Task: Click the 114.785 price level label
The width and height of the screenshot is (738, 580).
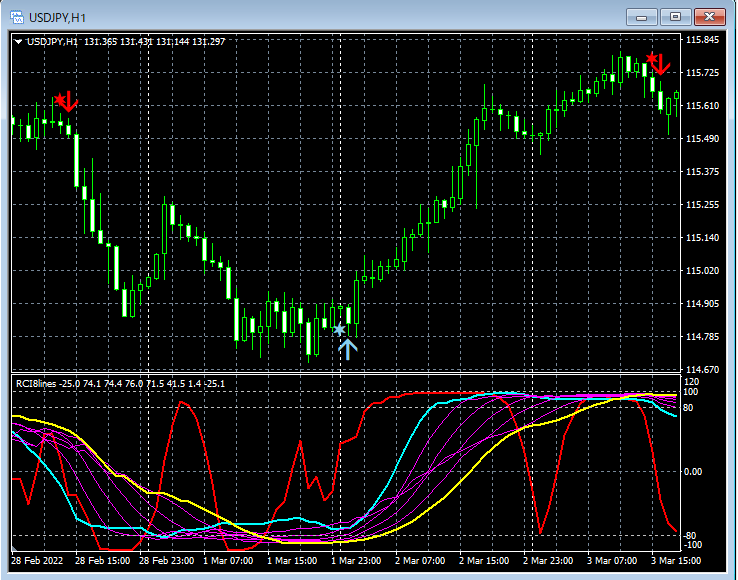Action: (x=702, y=337)
